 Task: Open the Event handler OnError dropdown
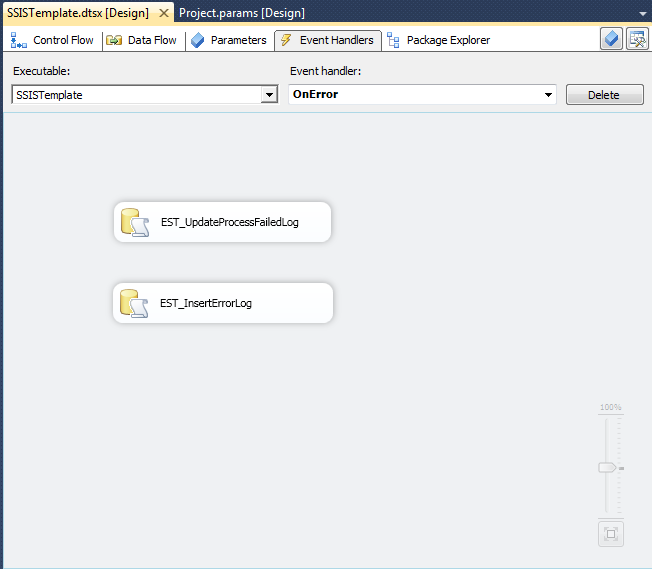pos(422,94)
